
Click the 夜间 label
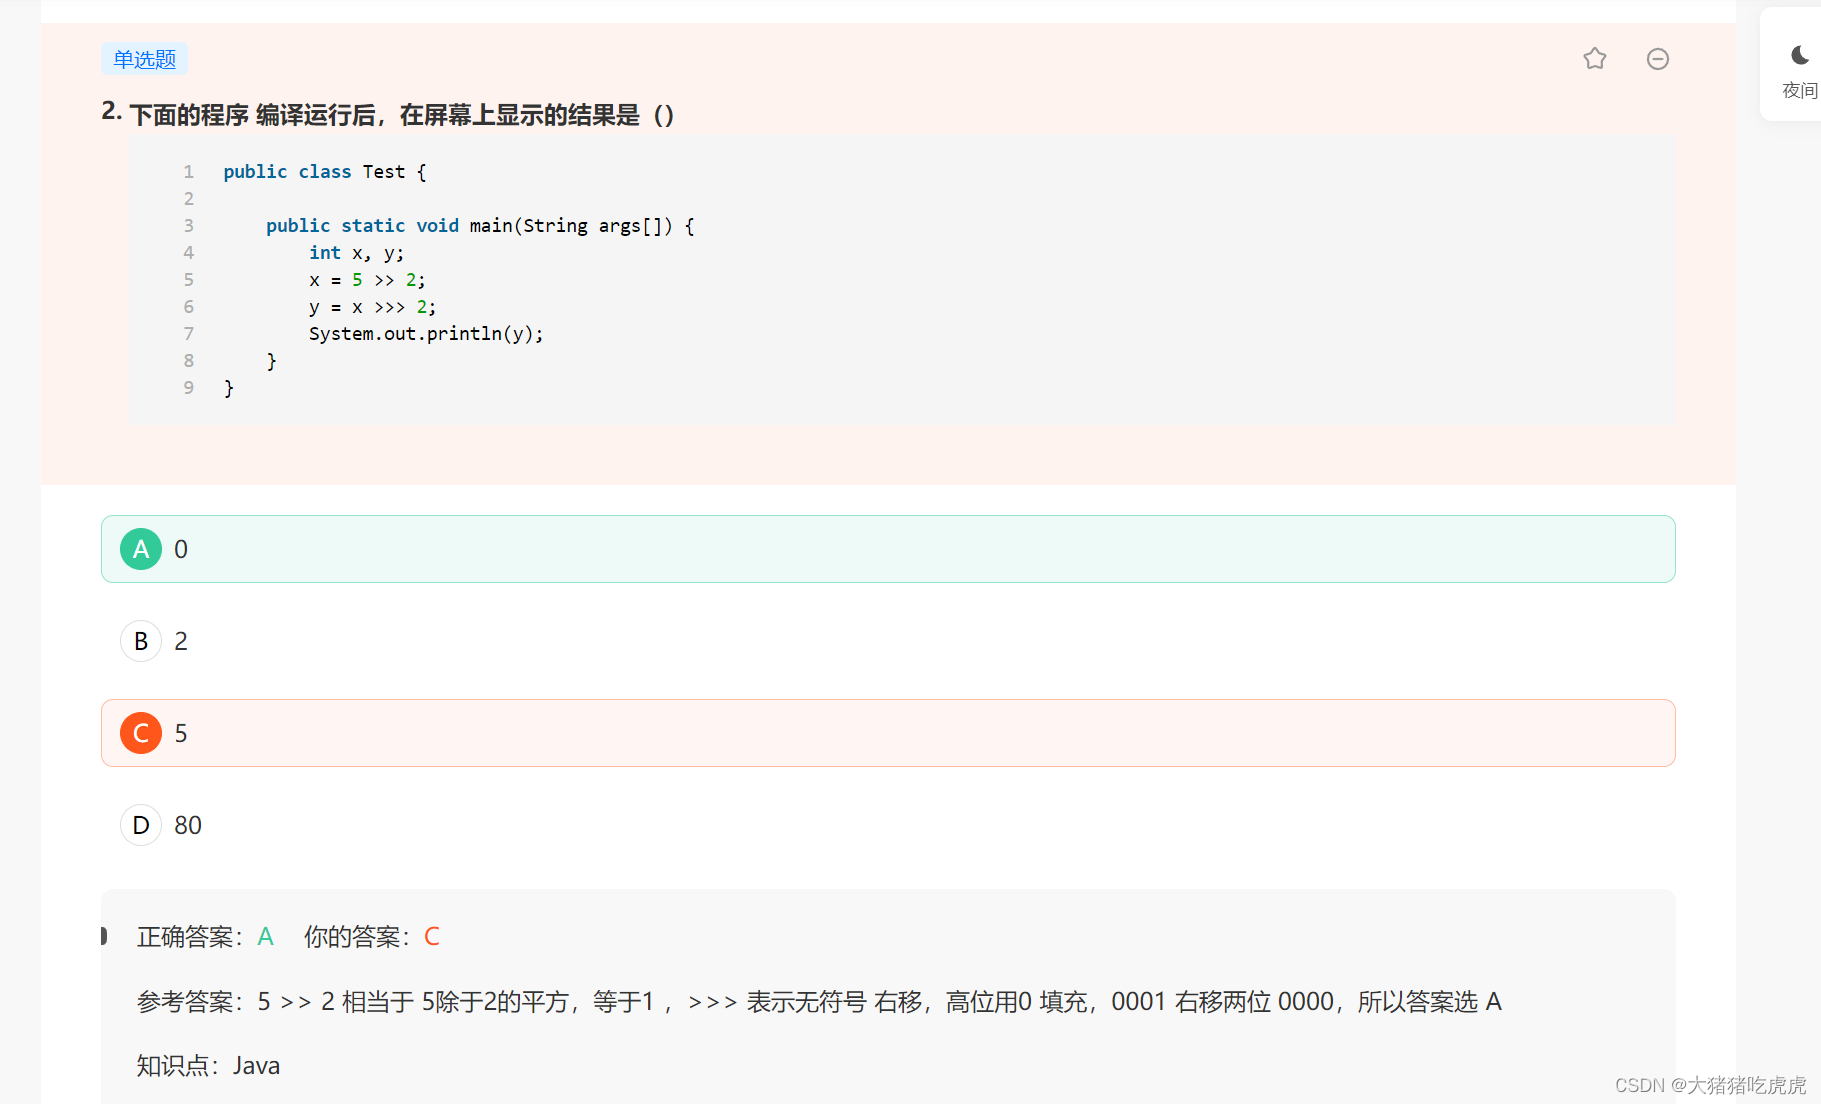click(1800, 91)
